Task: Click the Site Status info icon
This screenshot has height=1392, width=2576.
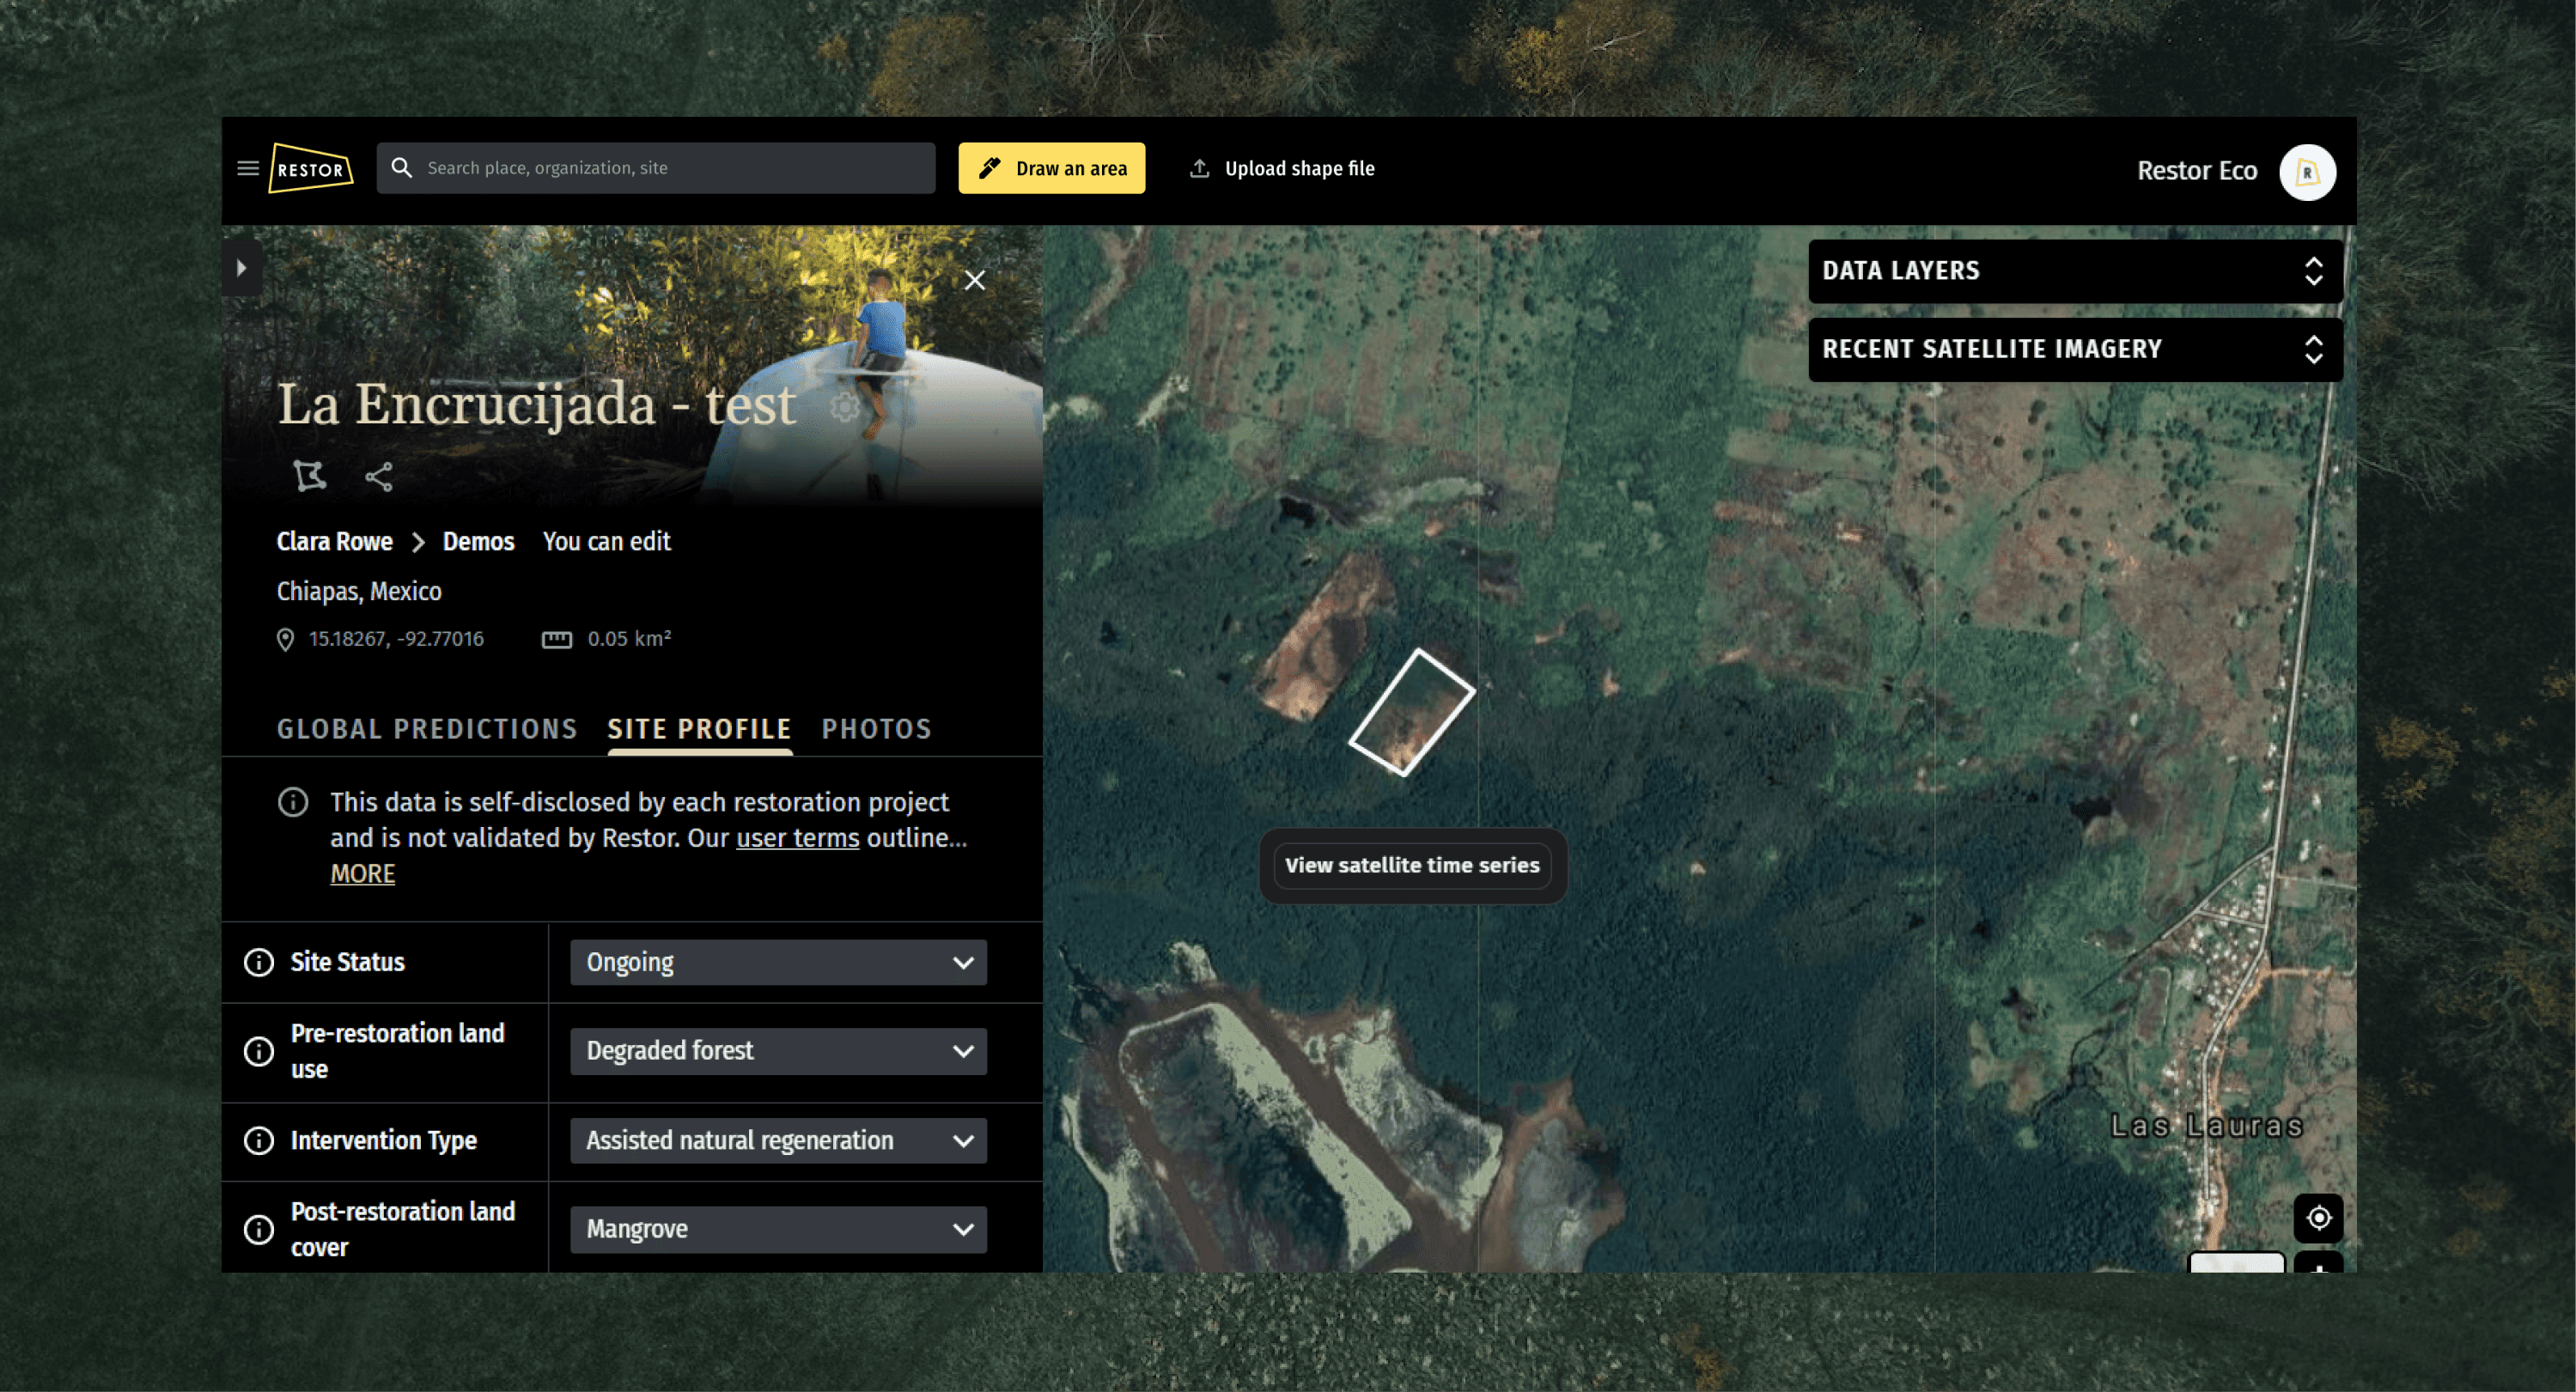Action: (x=259, y=962)
